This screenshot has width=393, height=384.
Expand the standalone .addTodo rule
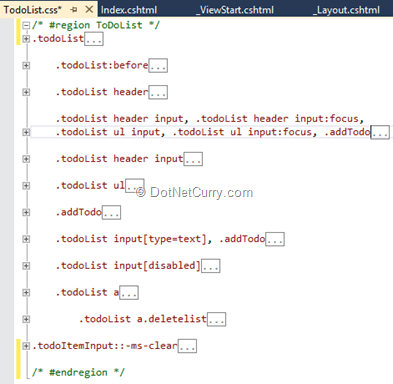[x=26, y=212]
